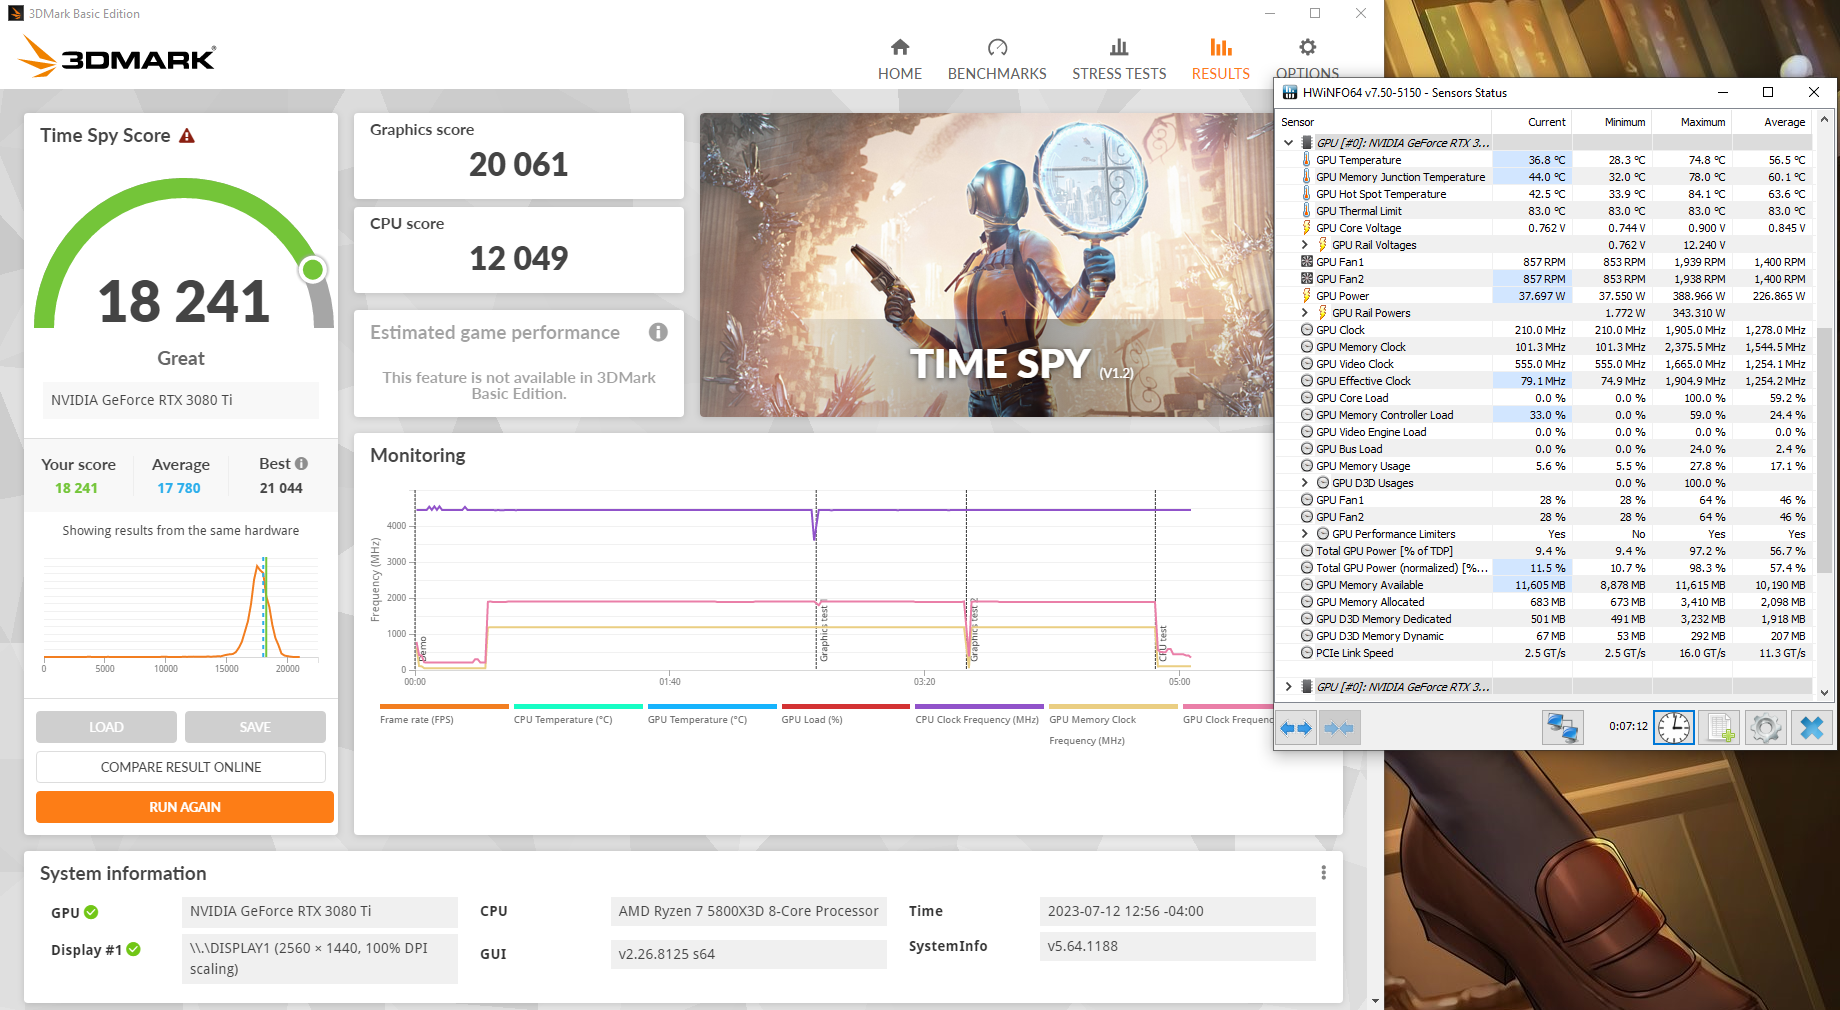Click the Options gear icon in 3DMark
The width and height of the screenshot is (1840, 1010).
pyautogui.click(x=1307, y=47)
